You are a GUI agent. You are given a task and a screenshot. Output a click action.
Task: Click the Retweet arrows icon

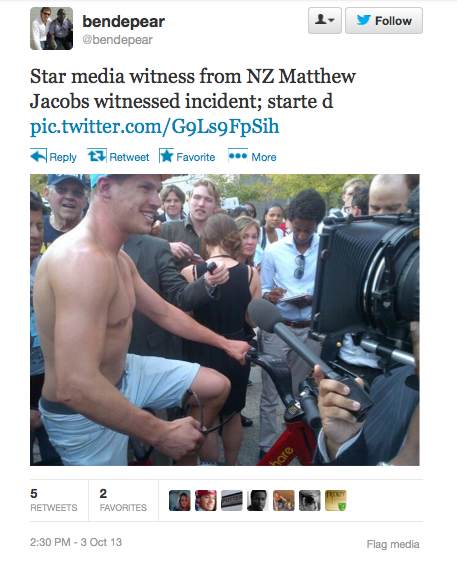click(97, 156)
